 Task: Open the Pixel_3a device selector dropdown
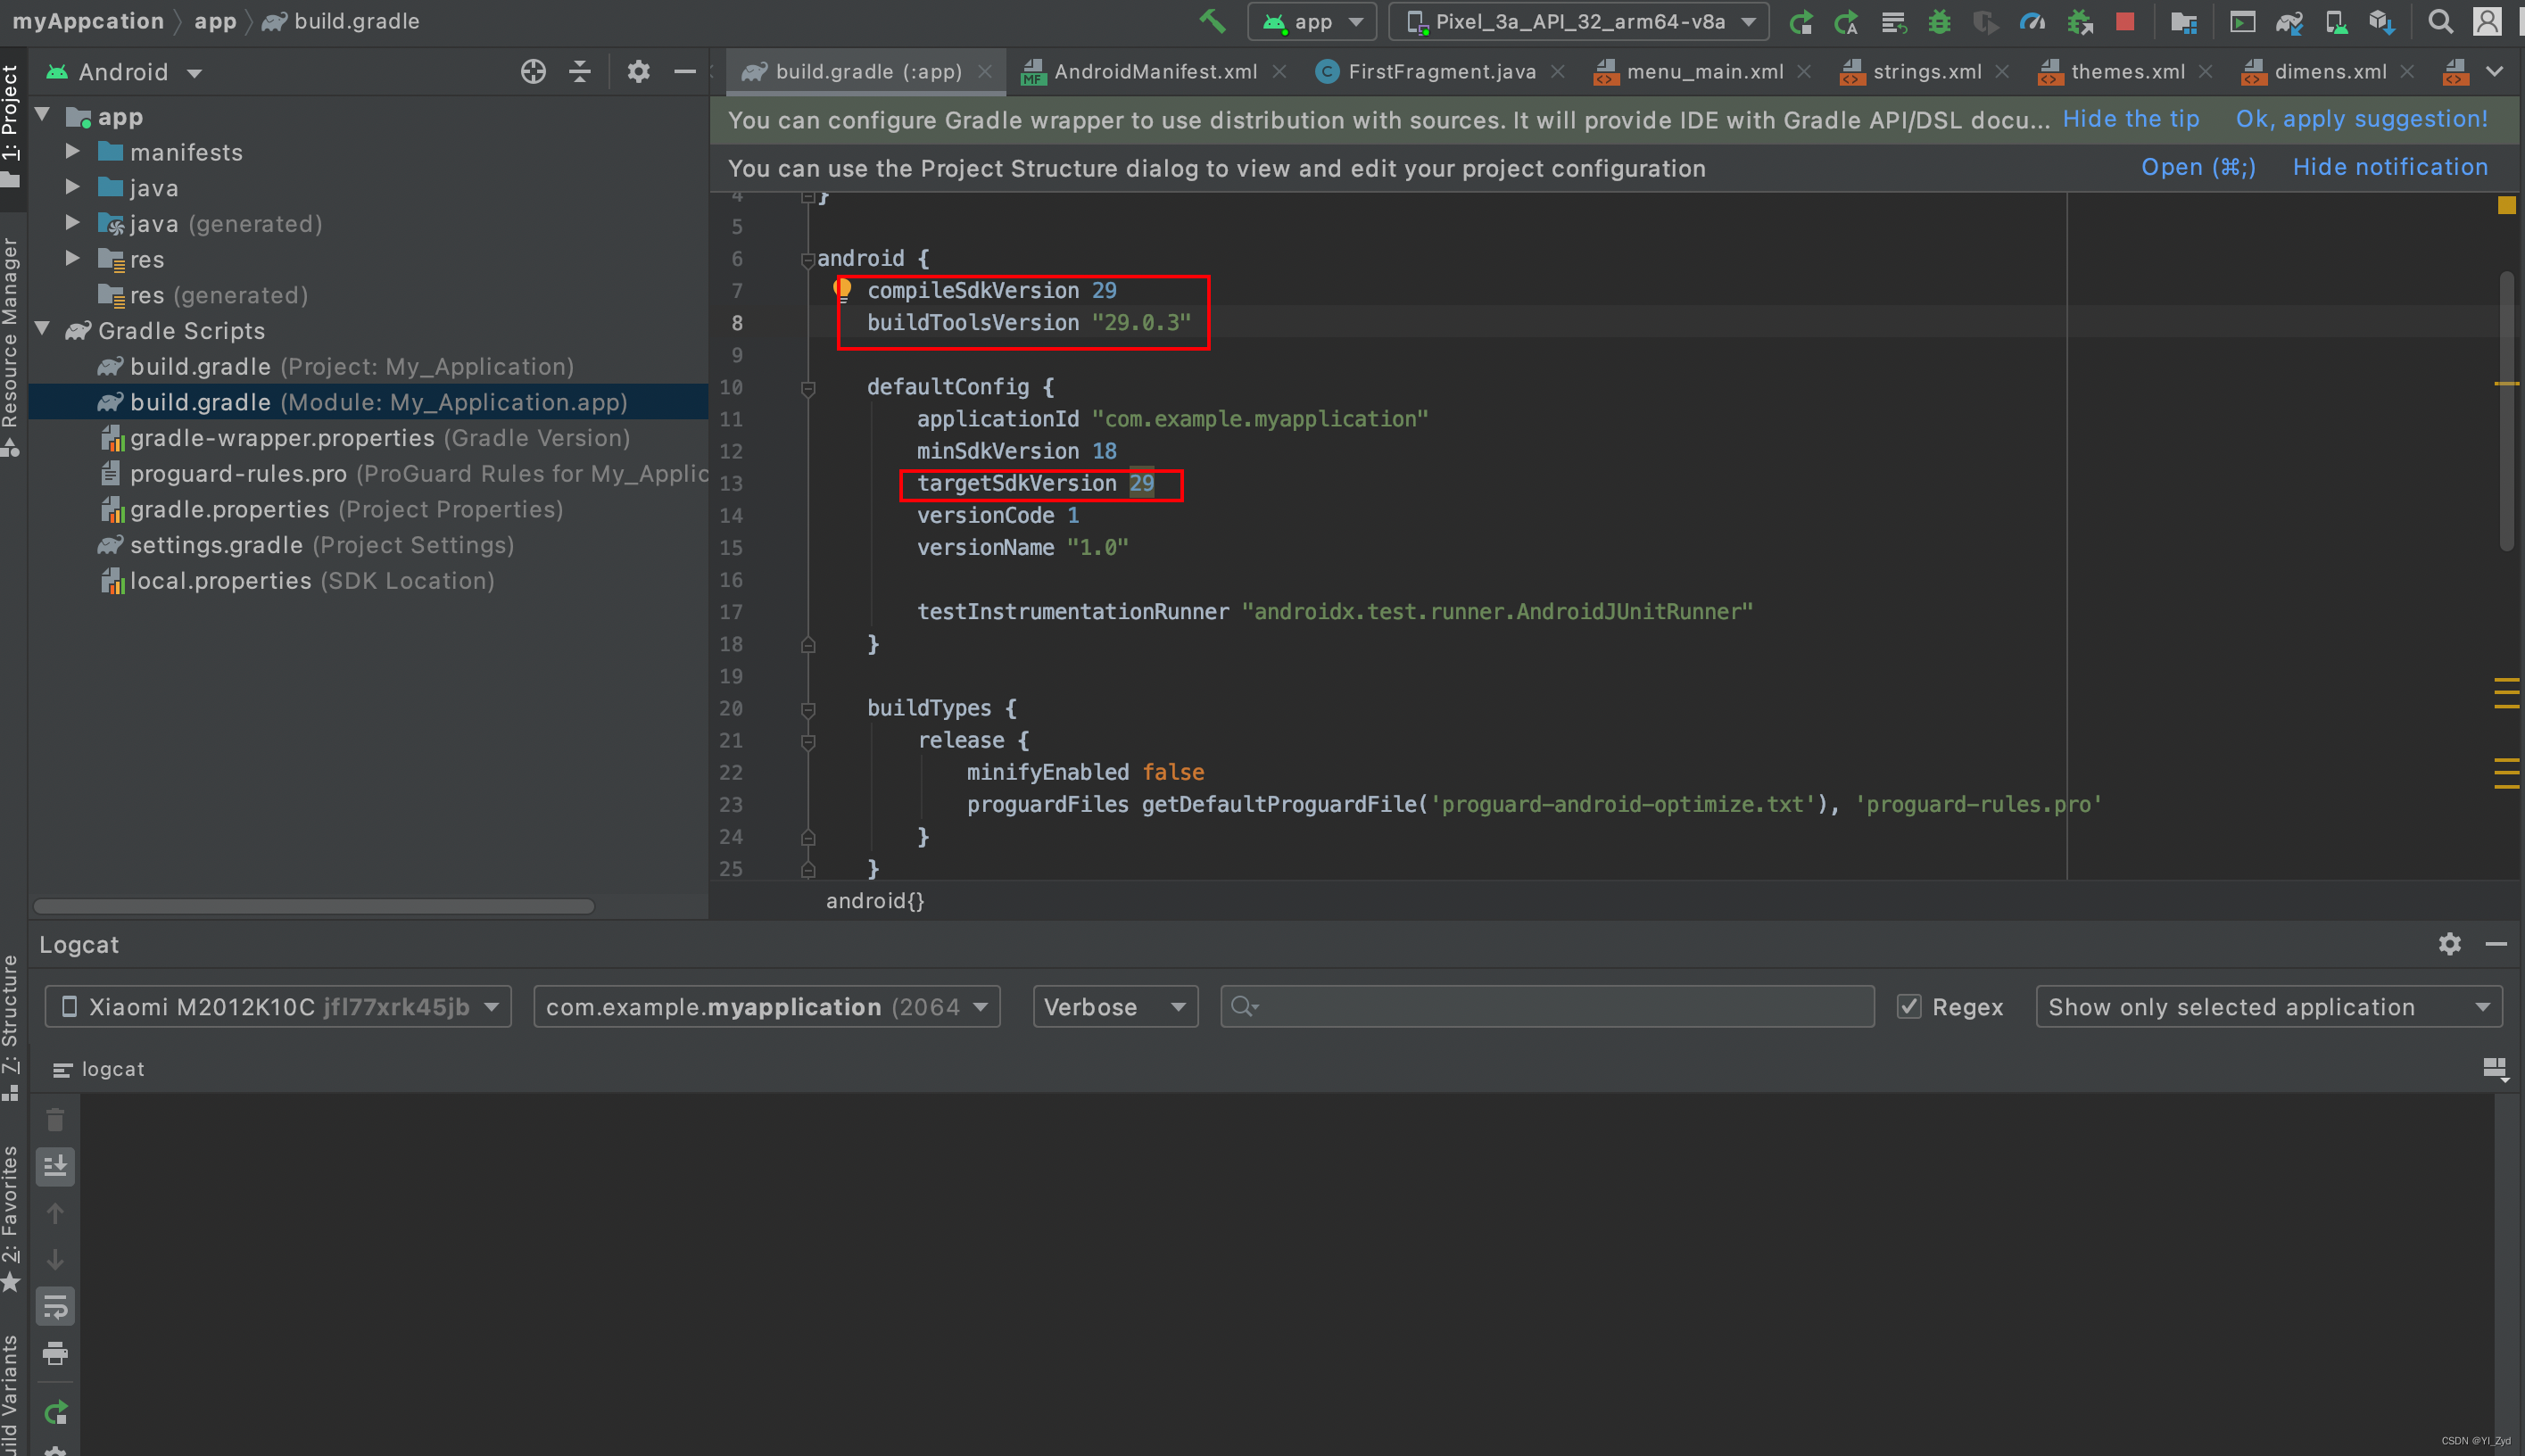[x=1578, y=21]
